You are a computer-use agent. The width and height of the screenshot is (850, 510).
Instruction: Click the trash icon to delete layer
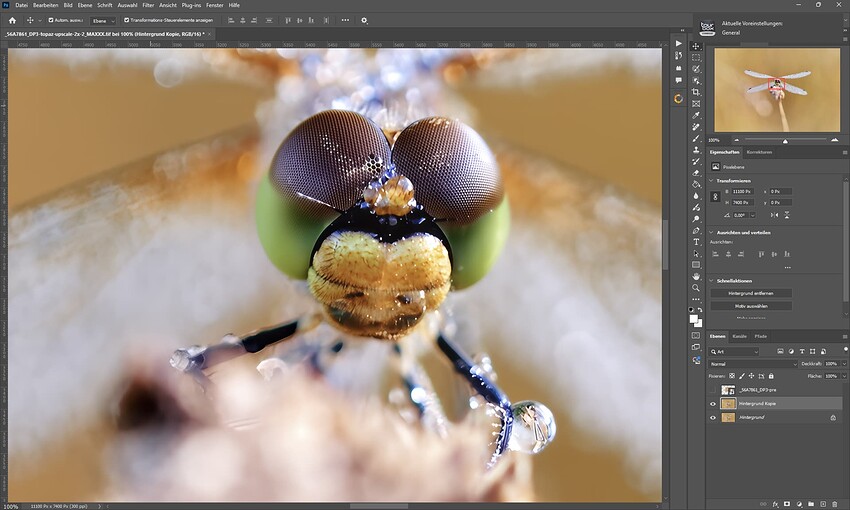(835, 504)
